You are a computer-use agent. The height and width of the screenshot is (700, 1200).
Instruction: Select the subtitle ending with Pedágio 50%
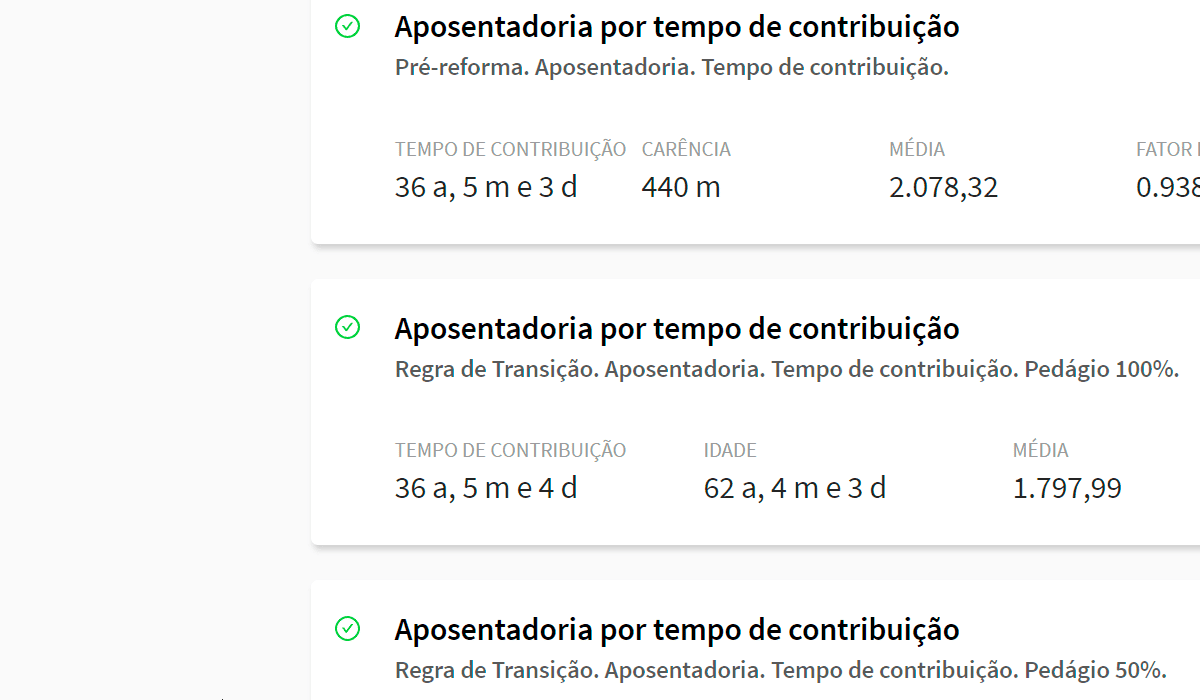(x=780, y=670)
